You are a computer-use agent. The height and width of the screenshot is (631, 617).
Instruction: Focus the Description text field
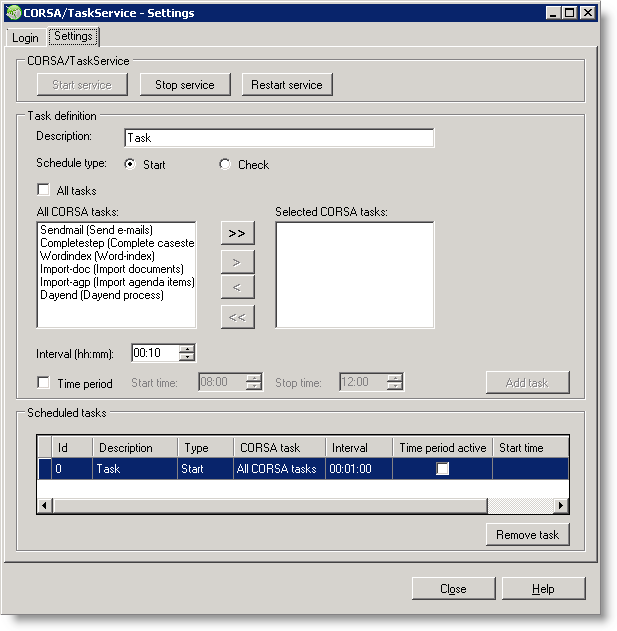(x=279, y=138)
